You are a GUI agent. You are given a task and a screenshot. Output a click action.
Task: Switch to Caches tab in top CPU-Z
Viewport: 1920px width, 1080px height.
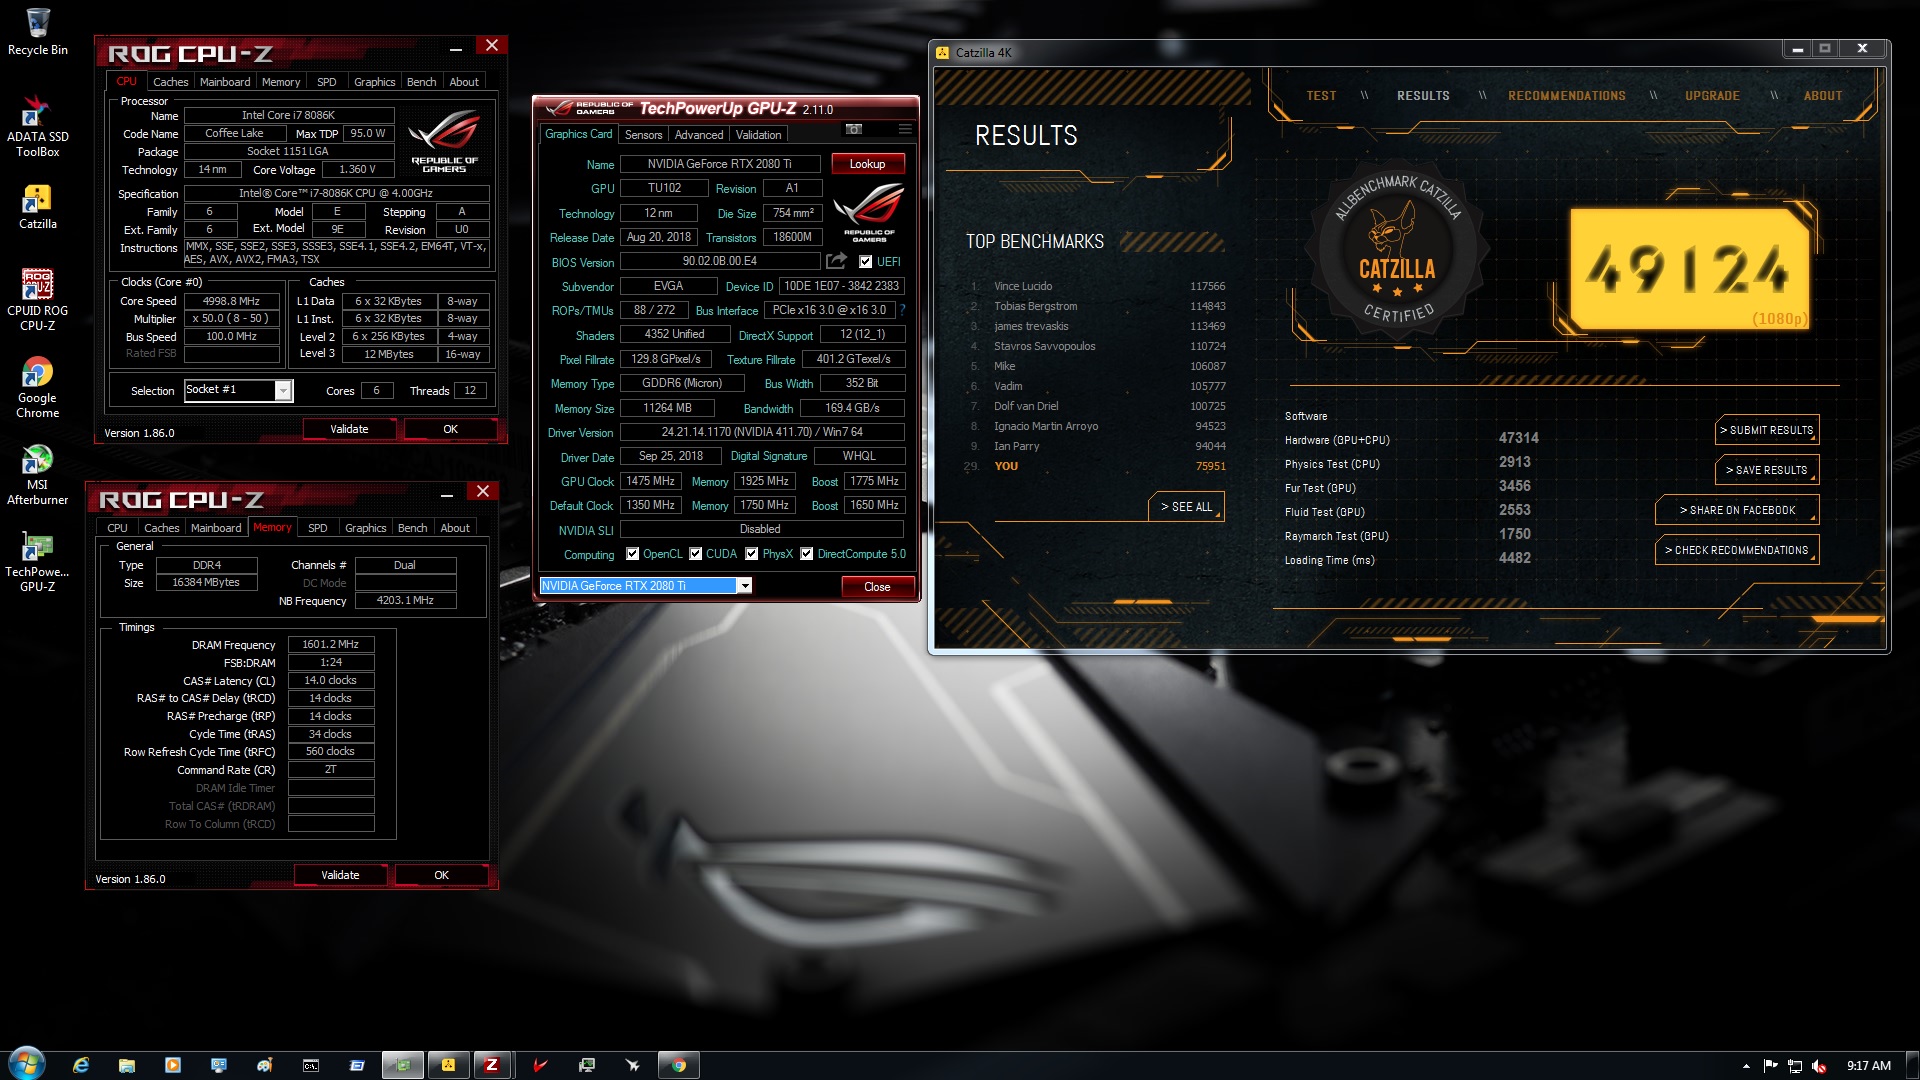pyautogui.click(x=170, y=82)
